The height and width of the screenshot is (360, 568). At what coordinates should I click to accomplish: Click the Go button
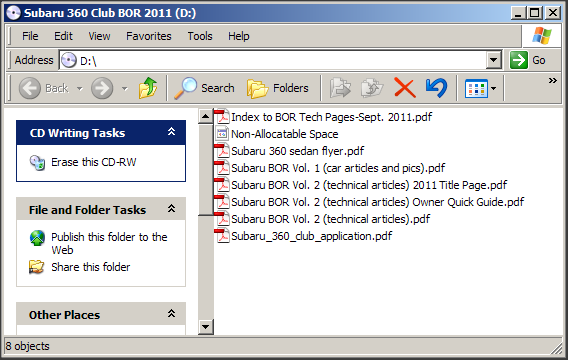pyautogui.click(x=527, y=60)
